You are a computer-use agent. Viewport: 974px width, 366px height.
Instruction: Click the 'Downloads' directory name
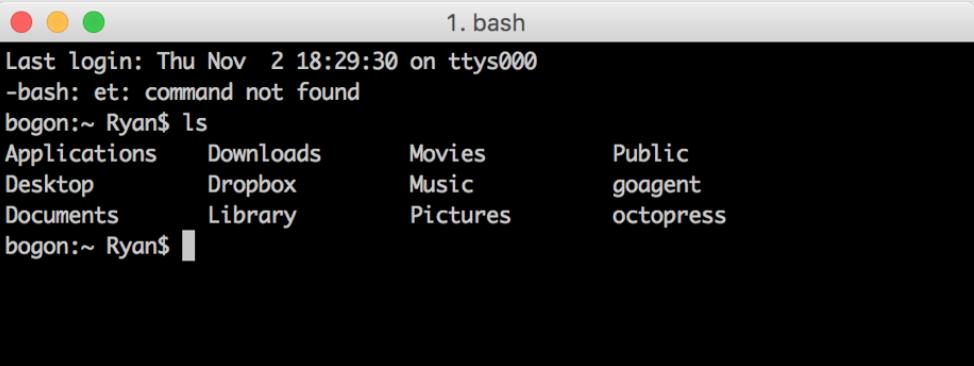point(265,153)
